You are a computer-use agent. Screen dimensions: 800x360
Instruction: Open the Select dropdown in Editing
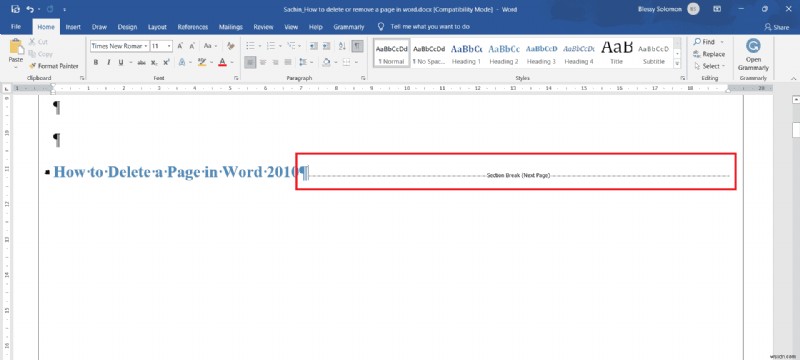pos(709,66)
